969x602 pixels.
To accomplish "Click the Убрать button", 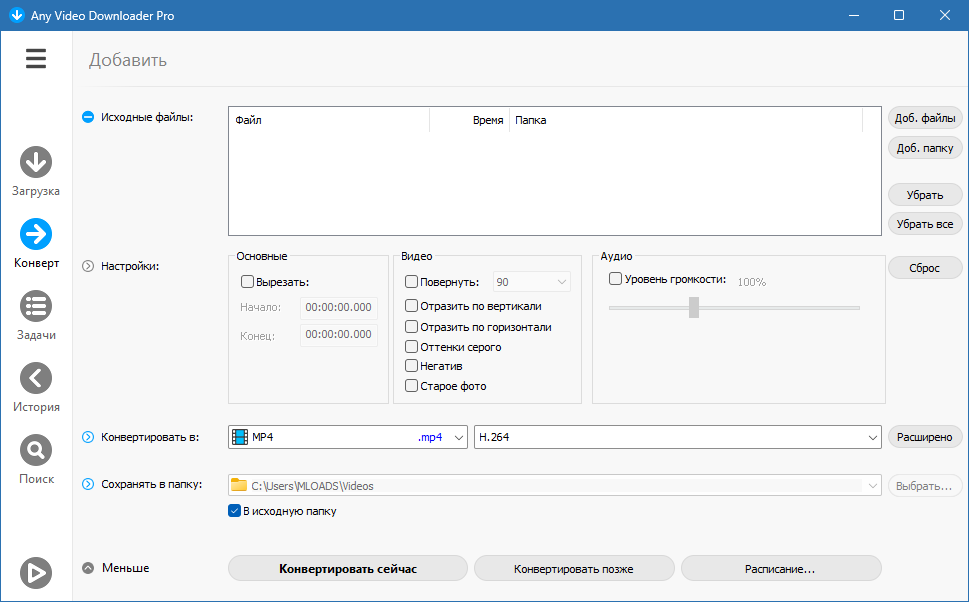I will 925,195.
